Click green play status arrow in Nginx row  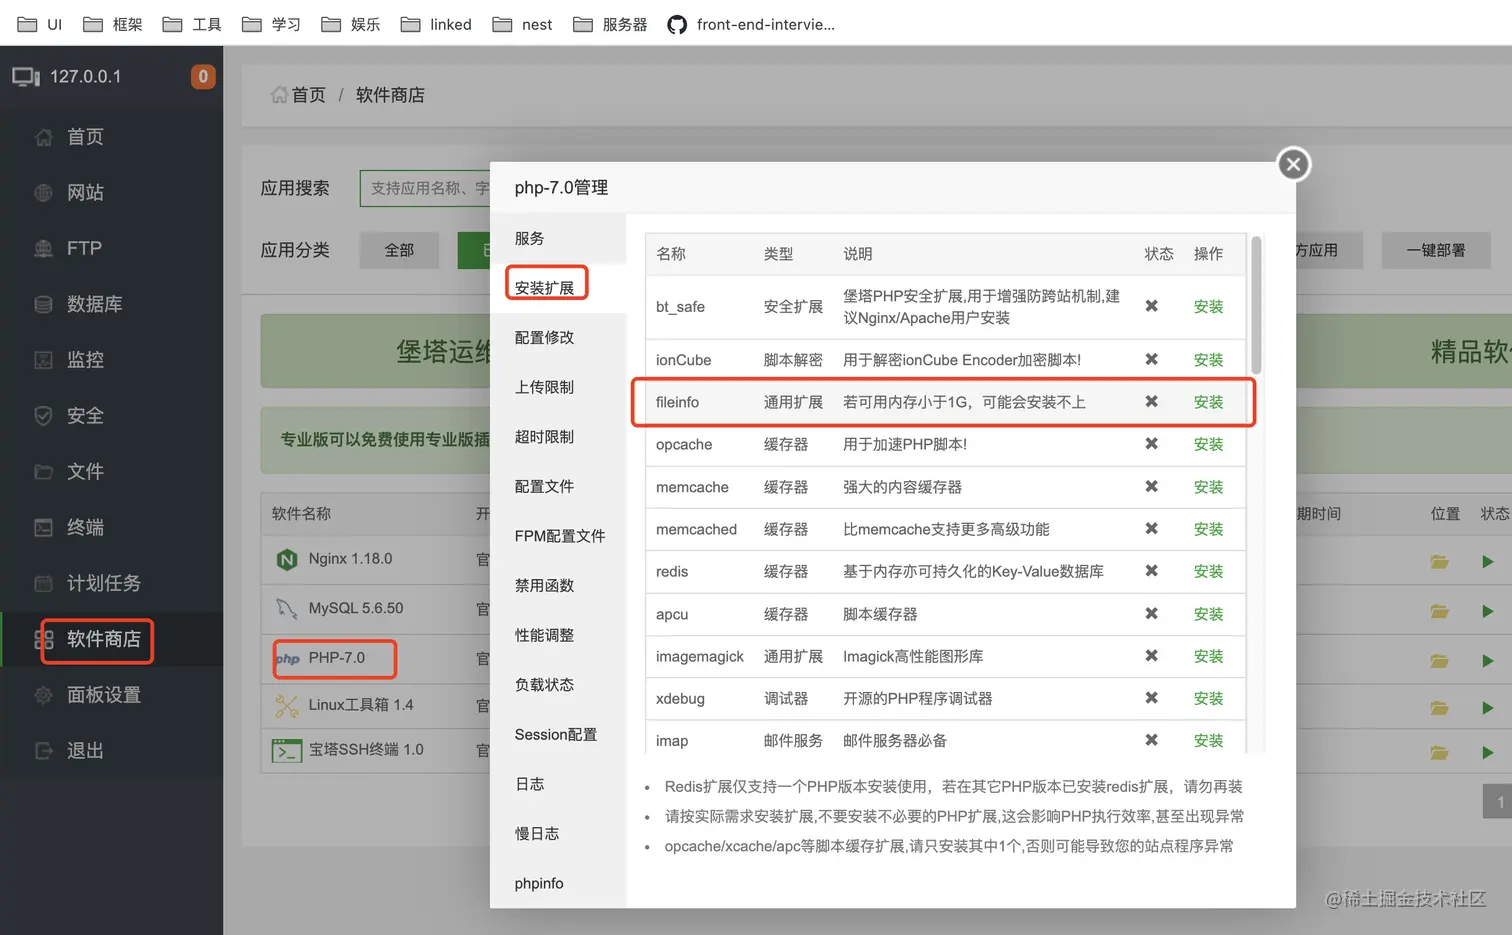pyautogui.click(x=1488, y=562)
